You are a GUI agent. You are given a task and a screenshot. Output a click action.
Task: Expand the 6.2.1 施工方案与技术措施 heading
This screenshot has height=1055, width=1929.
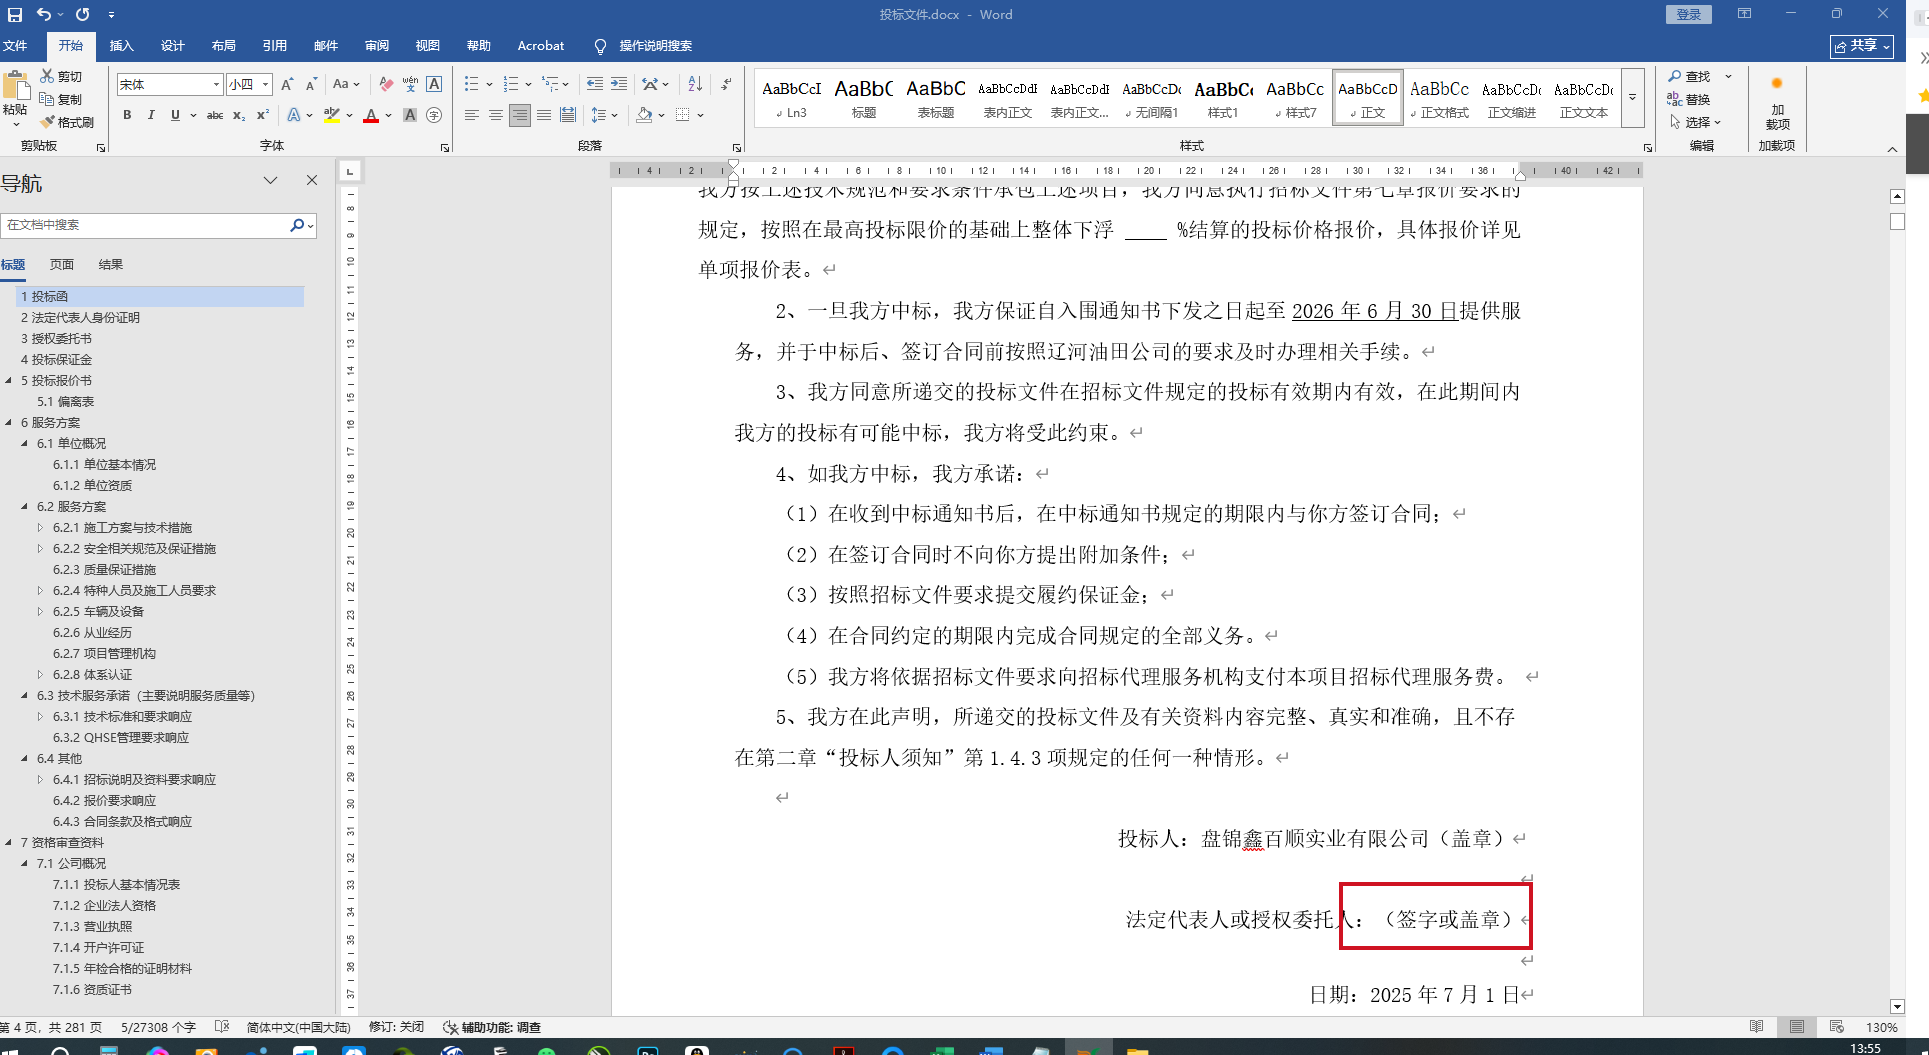click(x=40, y=528)
